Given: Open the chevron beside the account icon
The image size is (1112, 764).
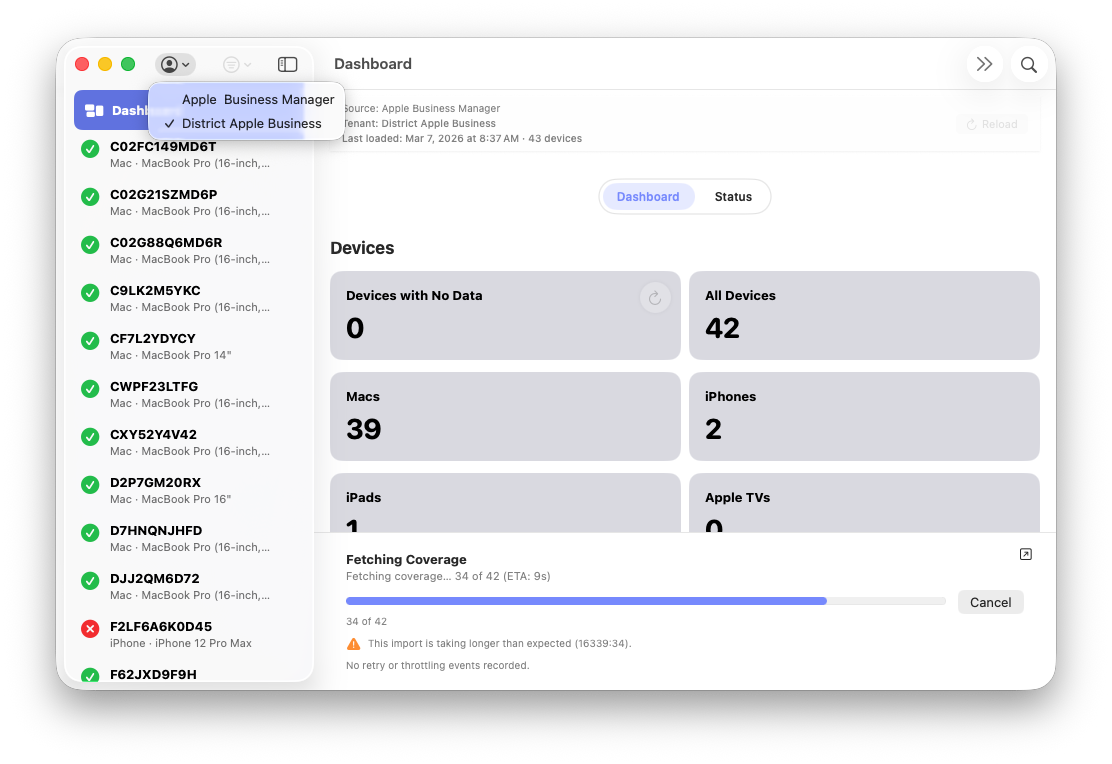Looking at the screenshot, I should click(x=186, y=63).
